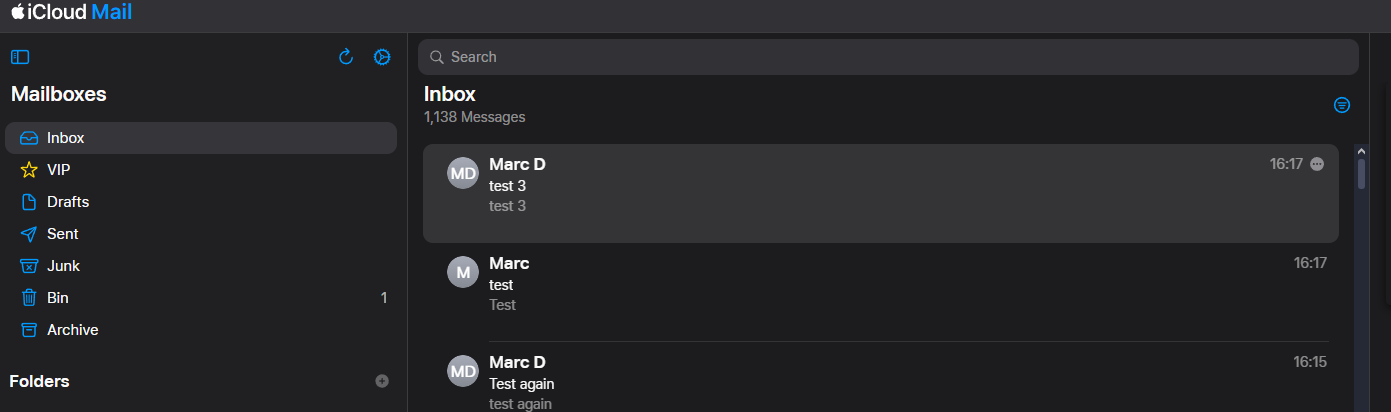The width and height of the screenshot is (1391, 412).
Task: Toggle the sidebar panel icon
Action: [20, 57]
